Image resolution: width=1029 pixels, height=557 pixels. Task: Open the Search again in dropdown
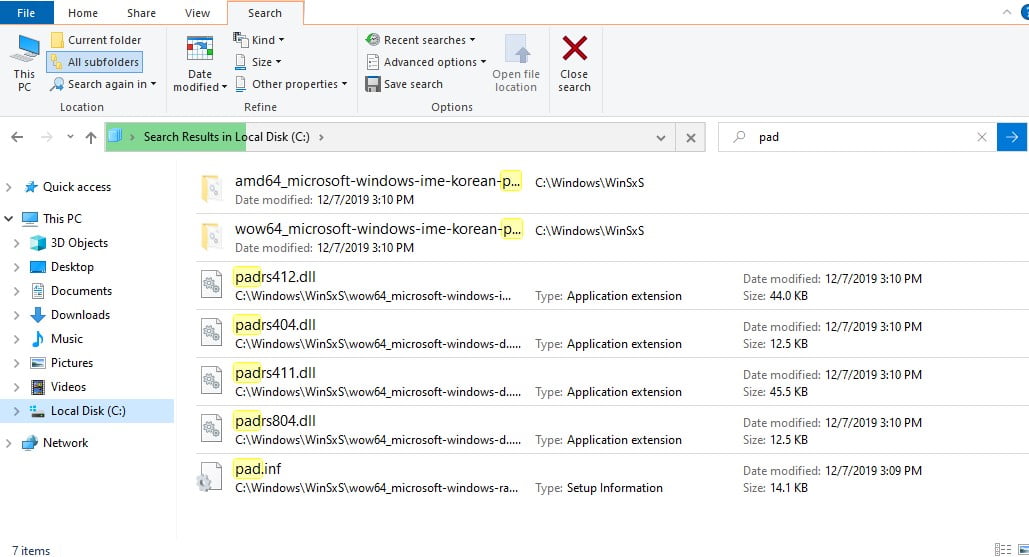(104, 84)
